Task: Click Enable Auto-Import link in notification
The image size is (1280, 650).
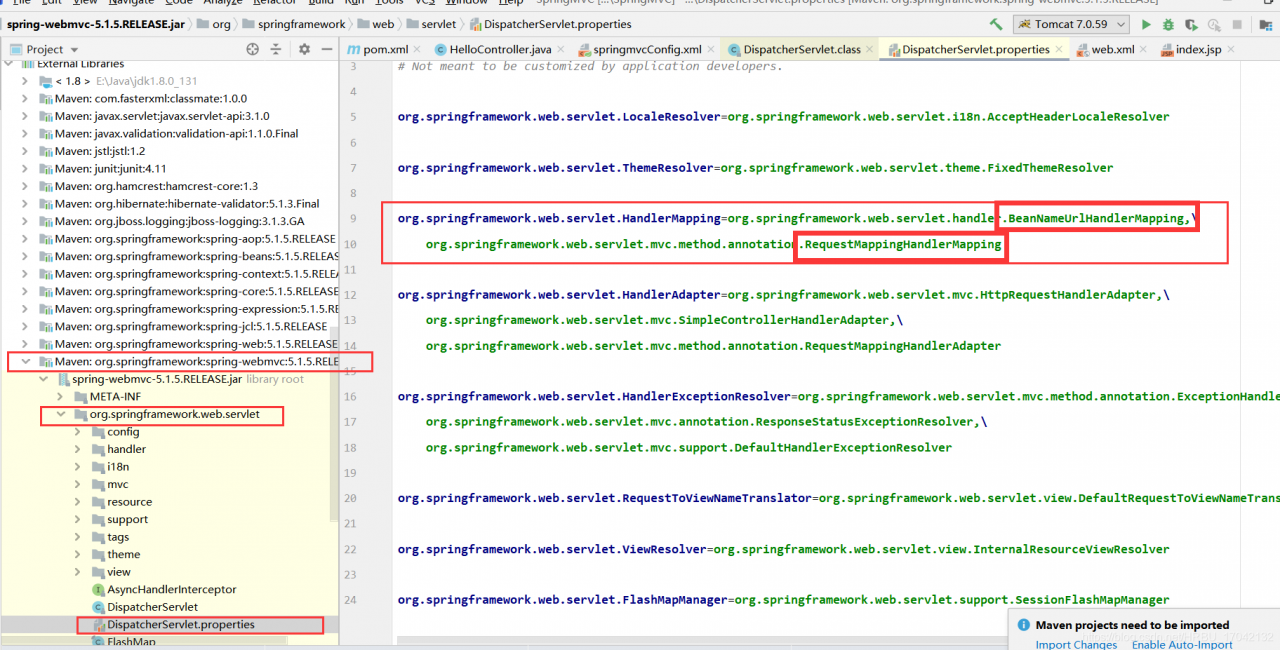Action: click(1182, 645)
